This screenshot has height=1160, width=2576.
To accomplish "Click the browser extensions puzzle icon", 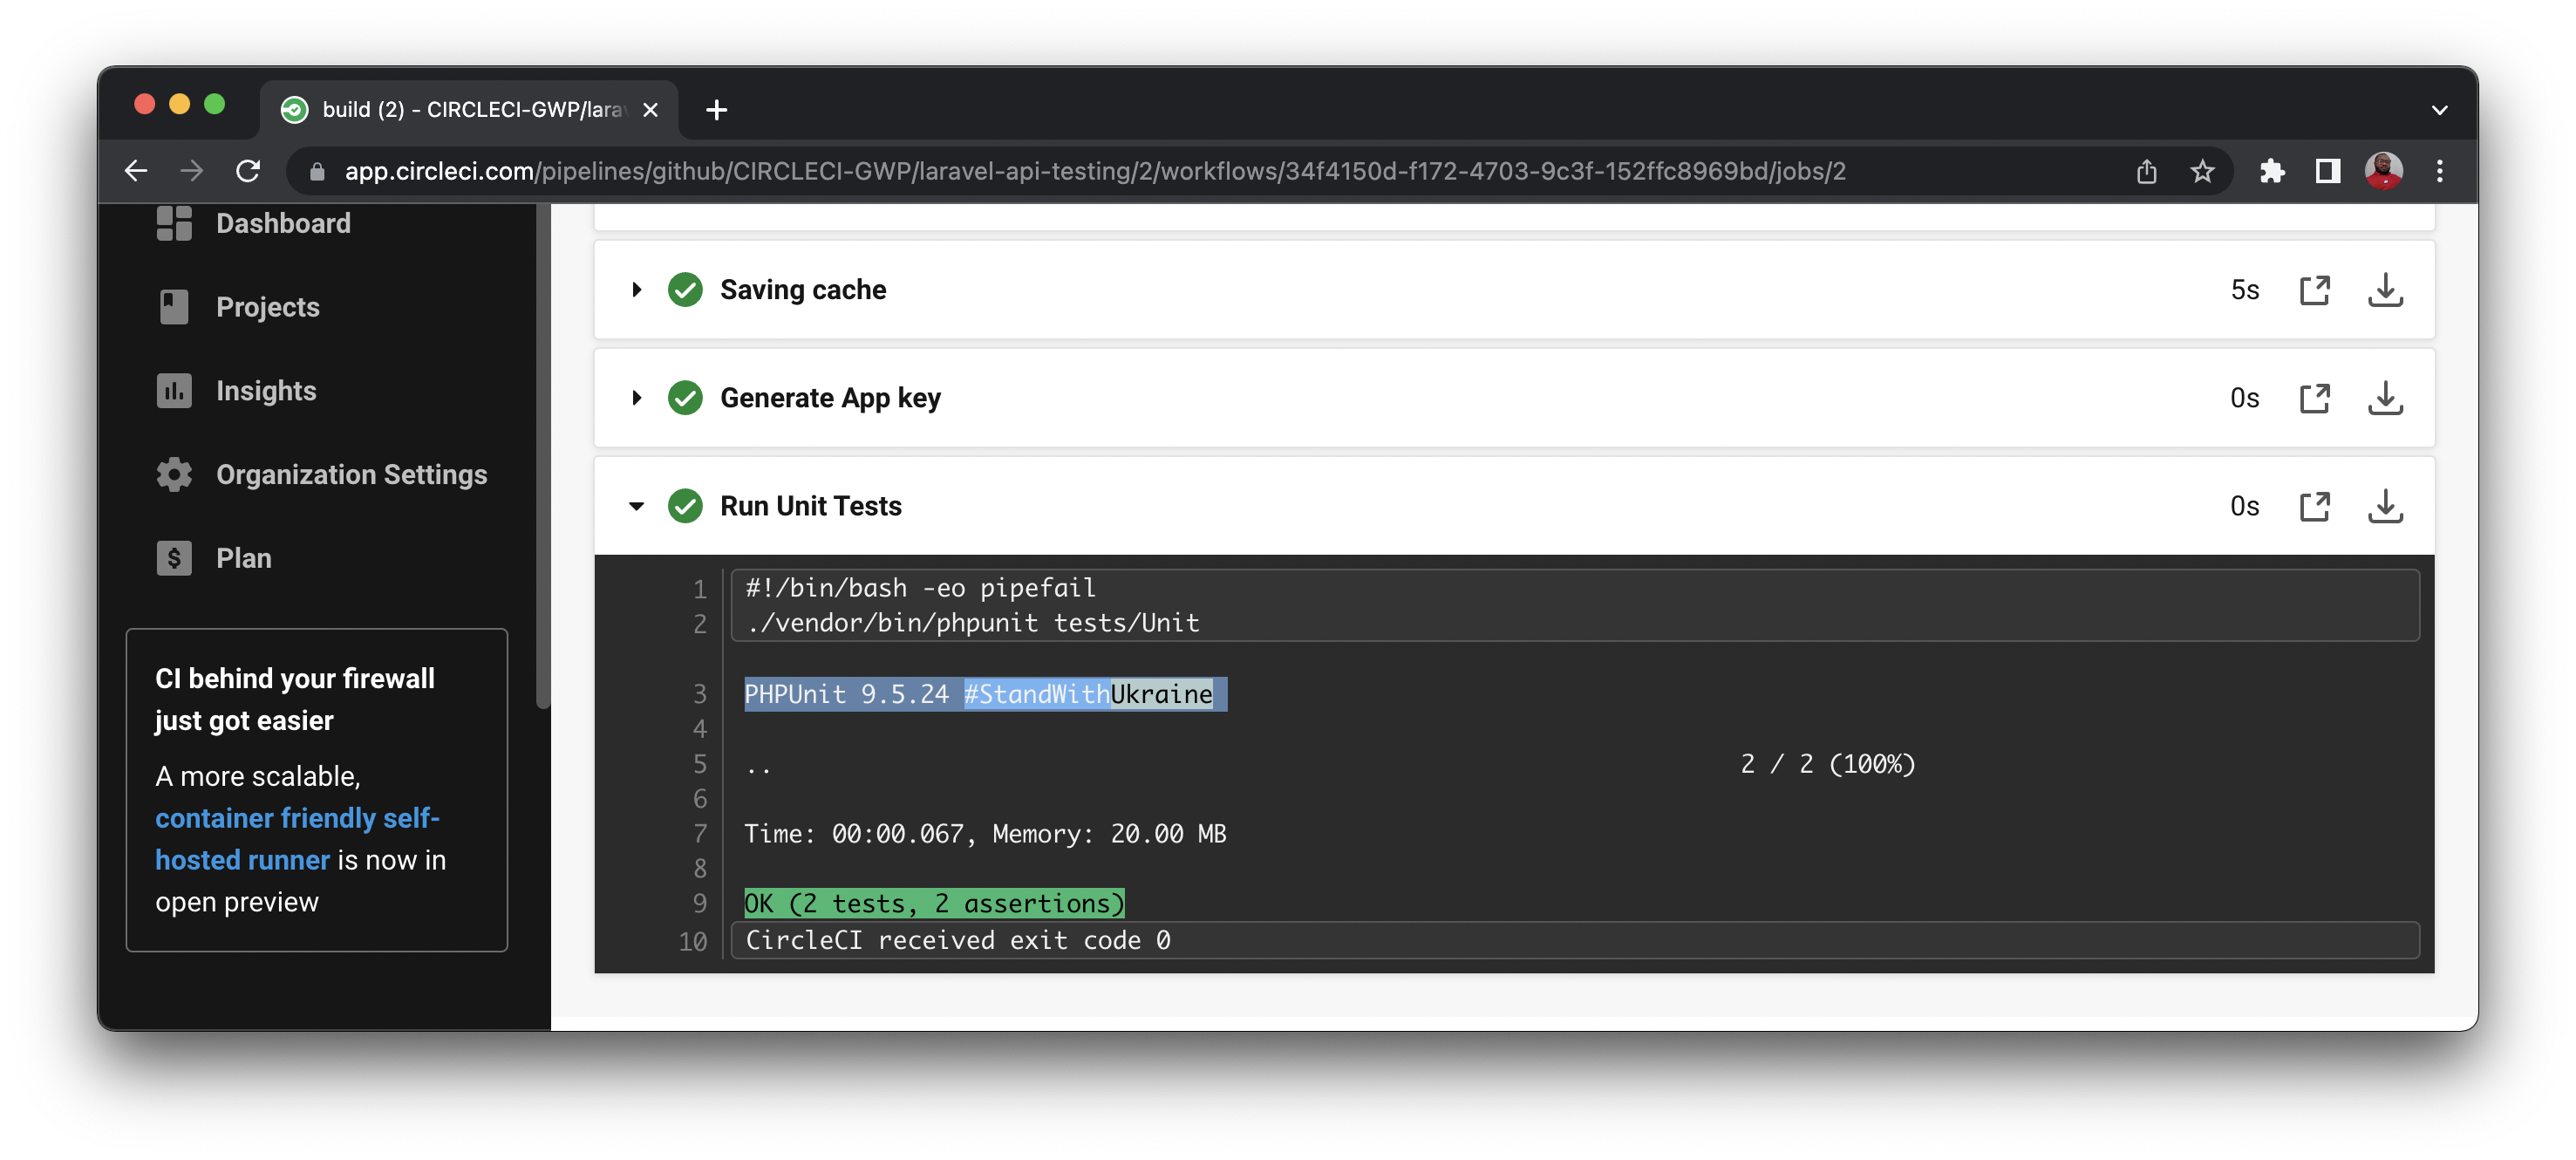I will (x=2272, y=171).
